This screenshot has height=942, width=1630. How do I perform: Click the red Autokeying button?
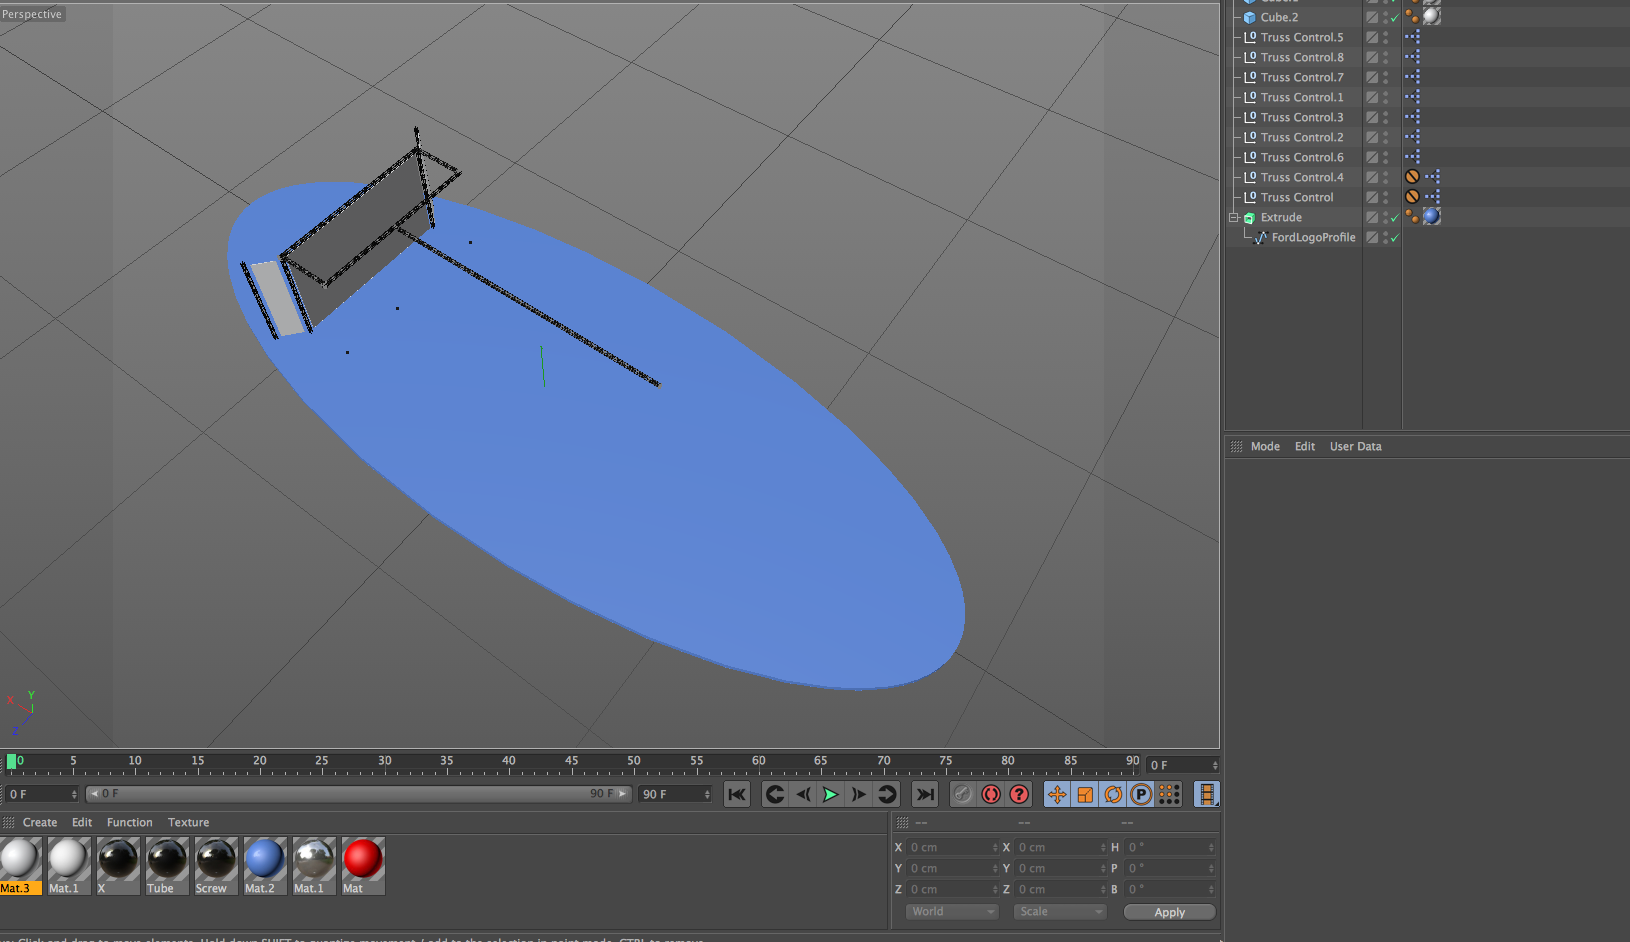(x=991, y=794)
